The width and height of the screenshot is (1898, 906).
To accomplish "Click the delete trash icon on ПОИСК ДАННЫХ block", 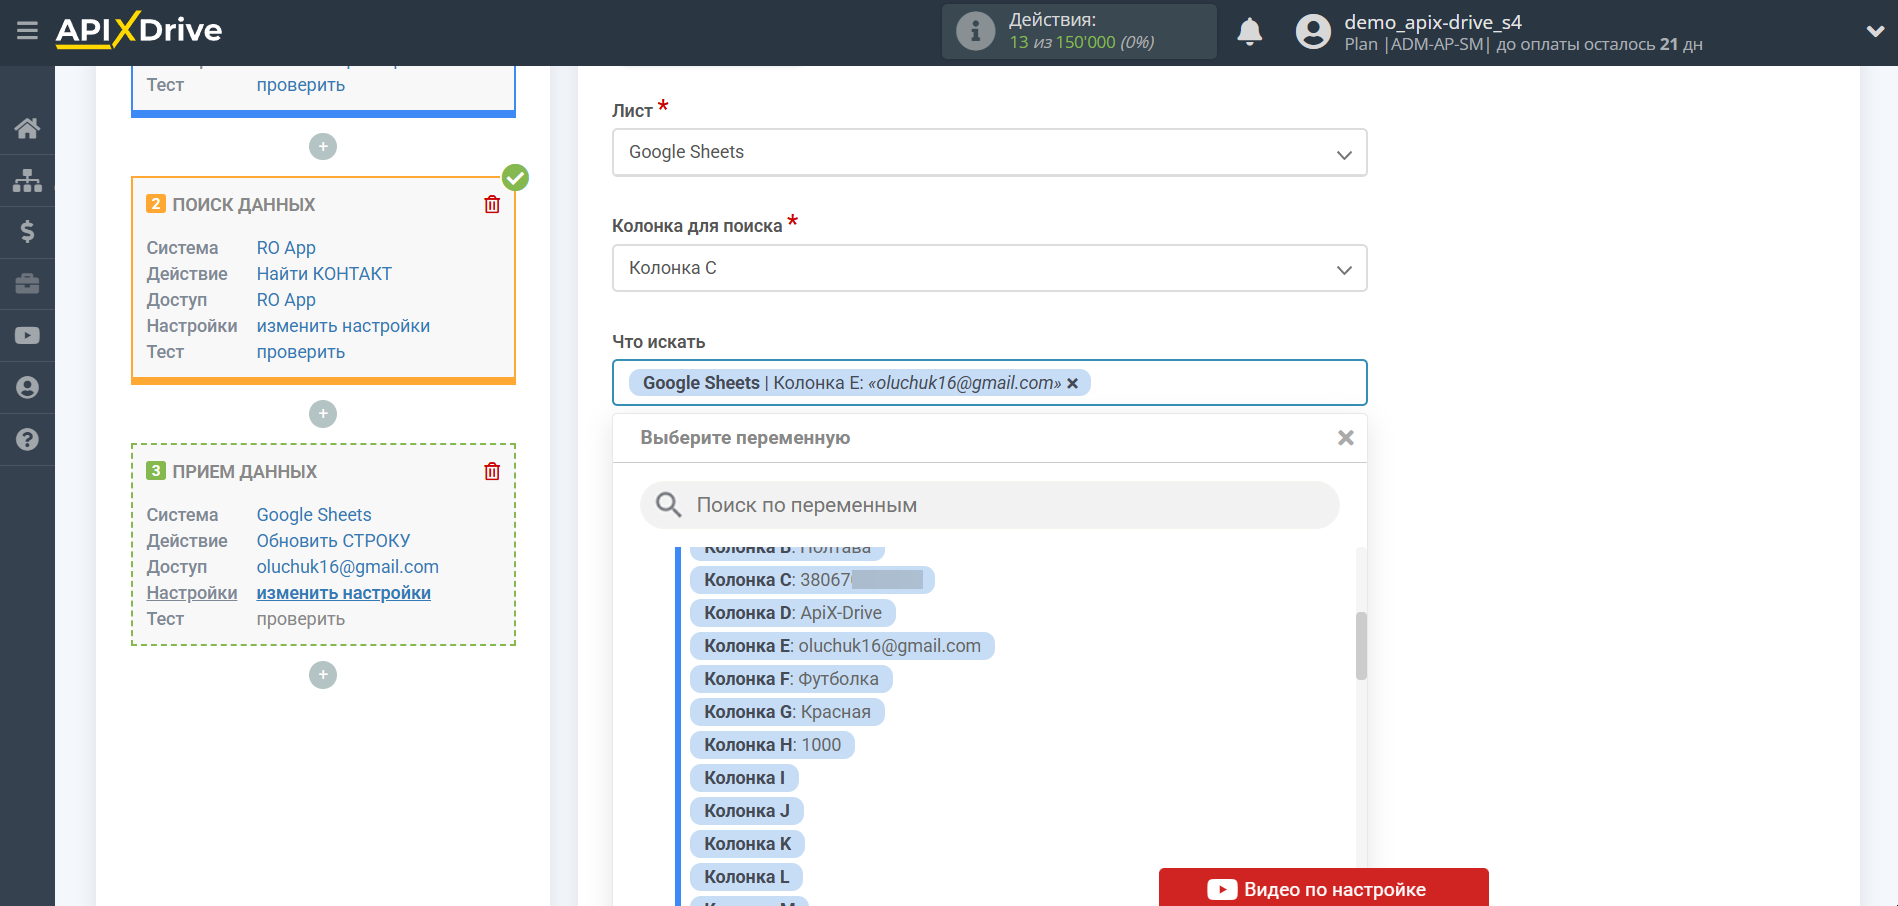I will (491, 203).
